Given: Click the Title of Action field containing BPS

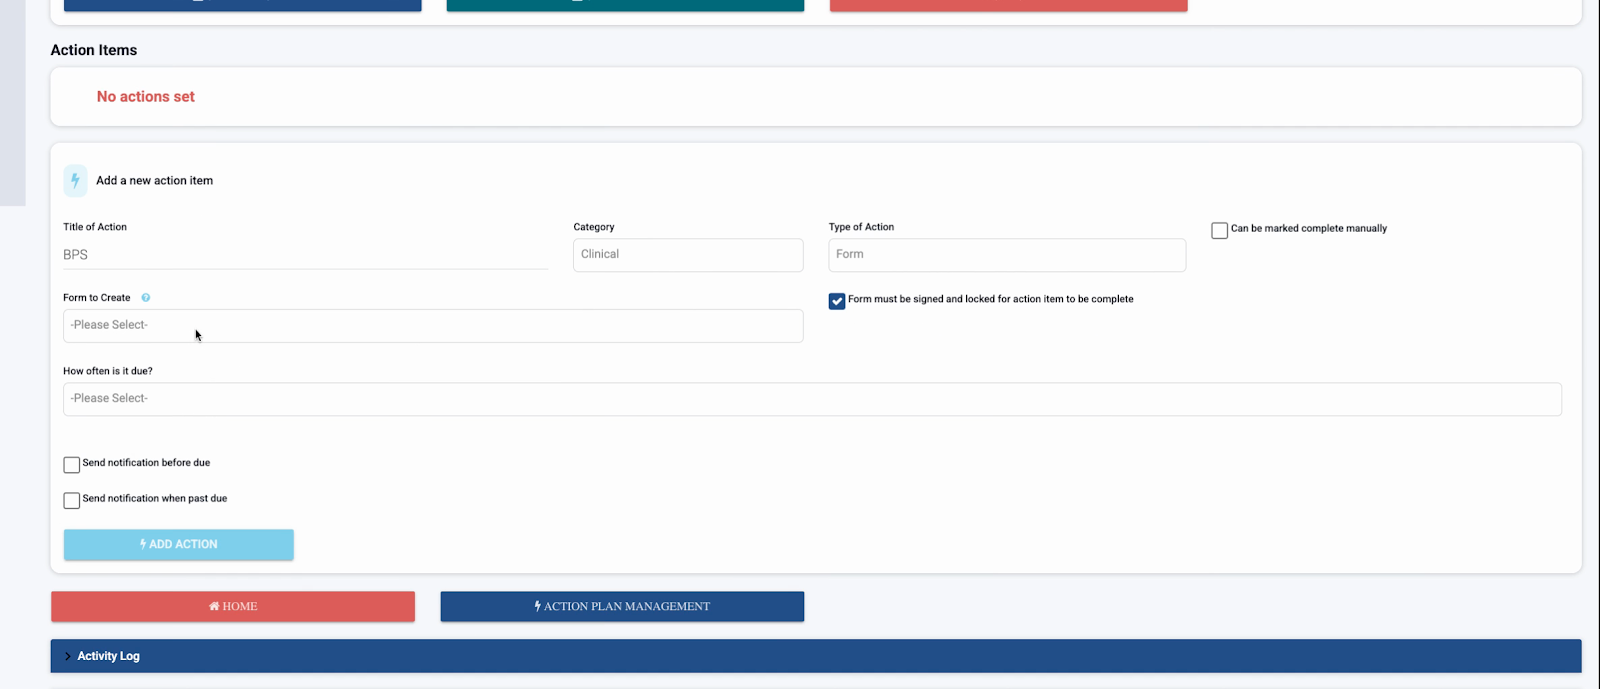Looking at the screenshot, I should coord(305,255).
